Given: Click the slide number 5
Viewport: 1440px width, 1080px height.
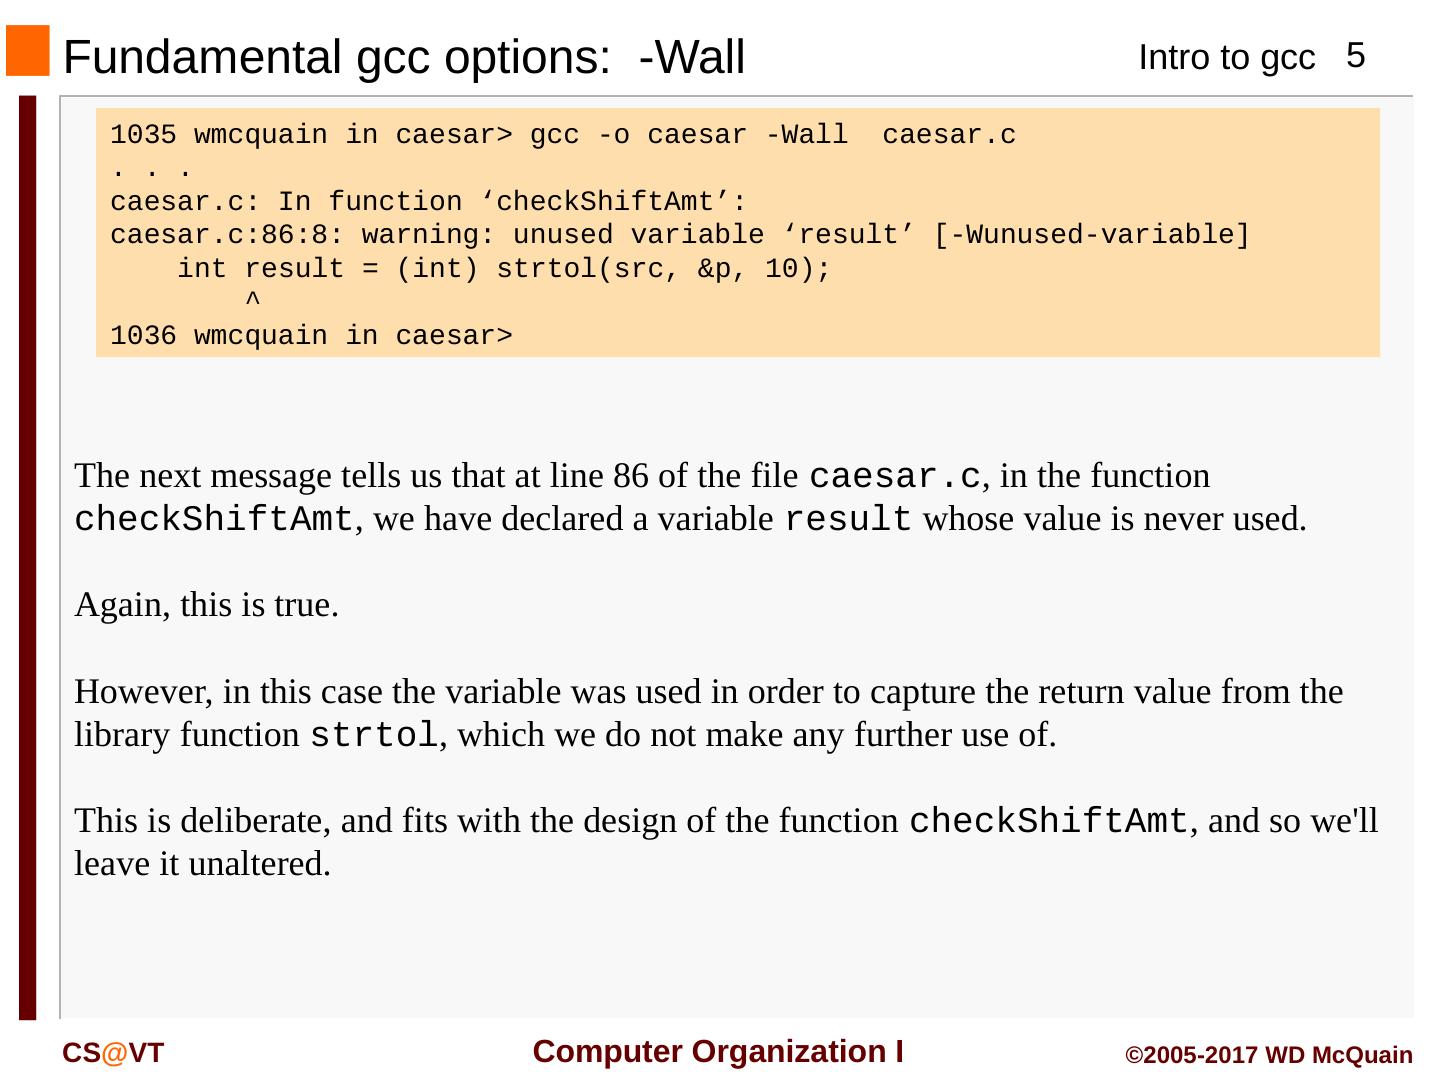Looking at the screenshot, I should pyautogui.click(x=1355, y=56).
